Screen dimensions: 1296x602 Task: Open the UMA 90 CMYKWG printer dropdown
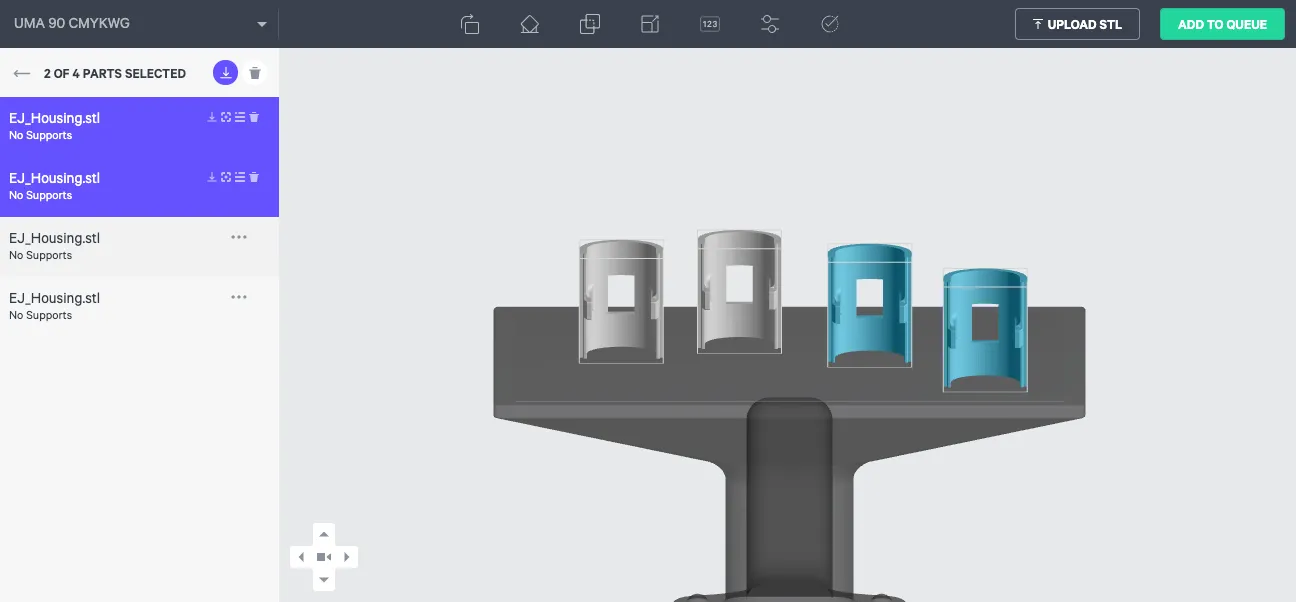pos(140,24)
